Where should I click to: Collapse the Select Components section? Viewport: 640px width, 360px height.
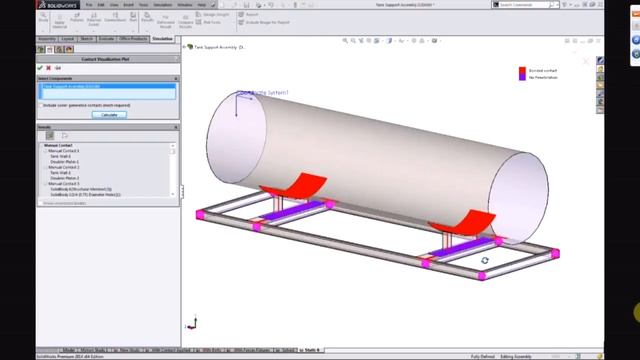[176, 78]
